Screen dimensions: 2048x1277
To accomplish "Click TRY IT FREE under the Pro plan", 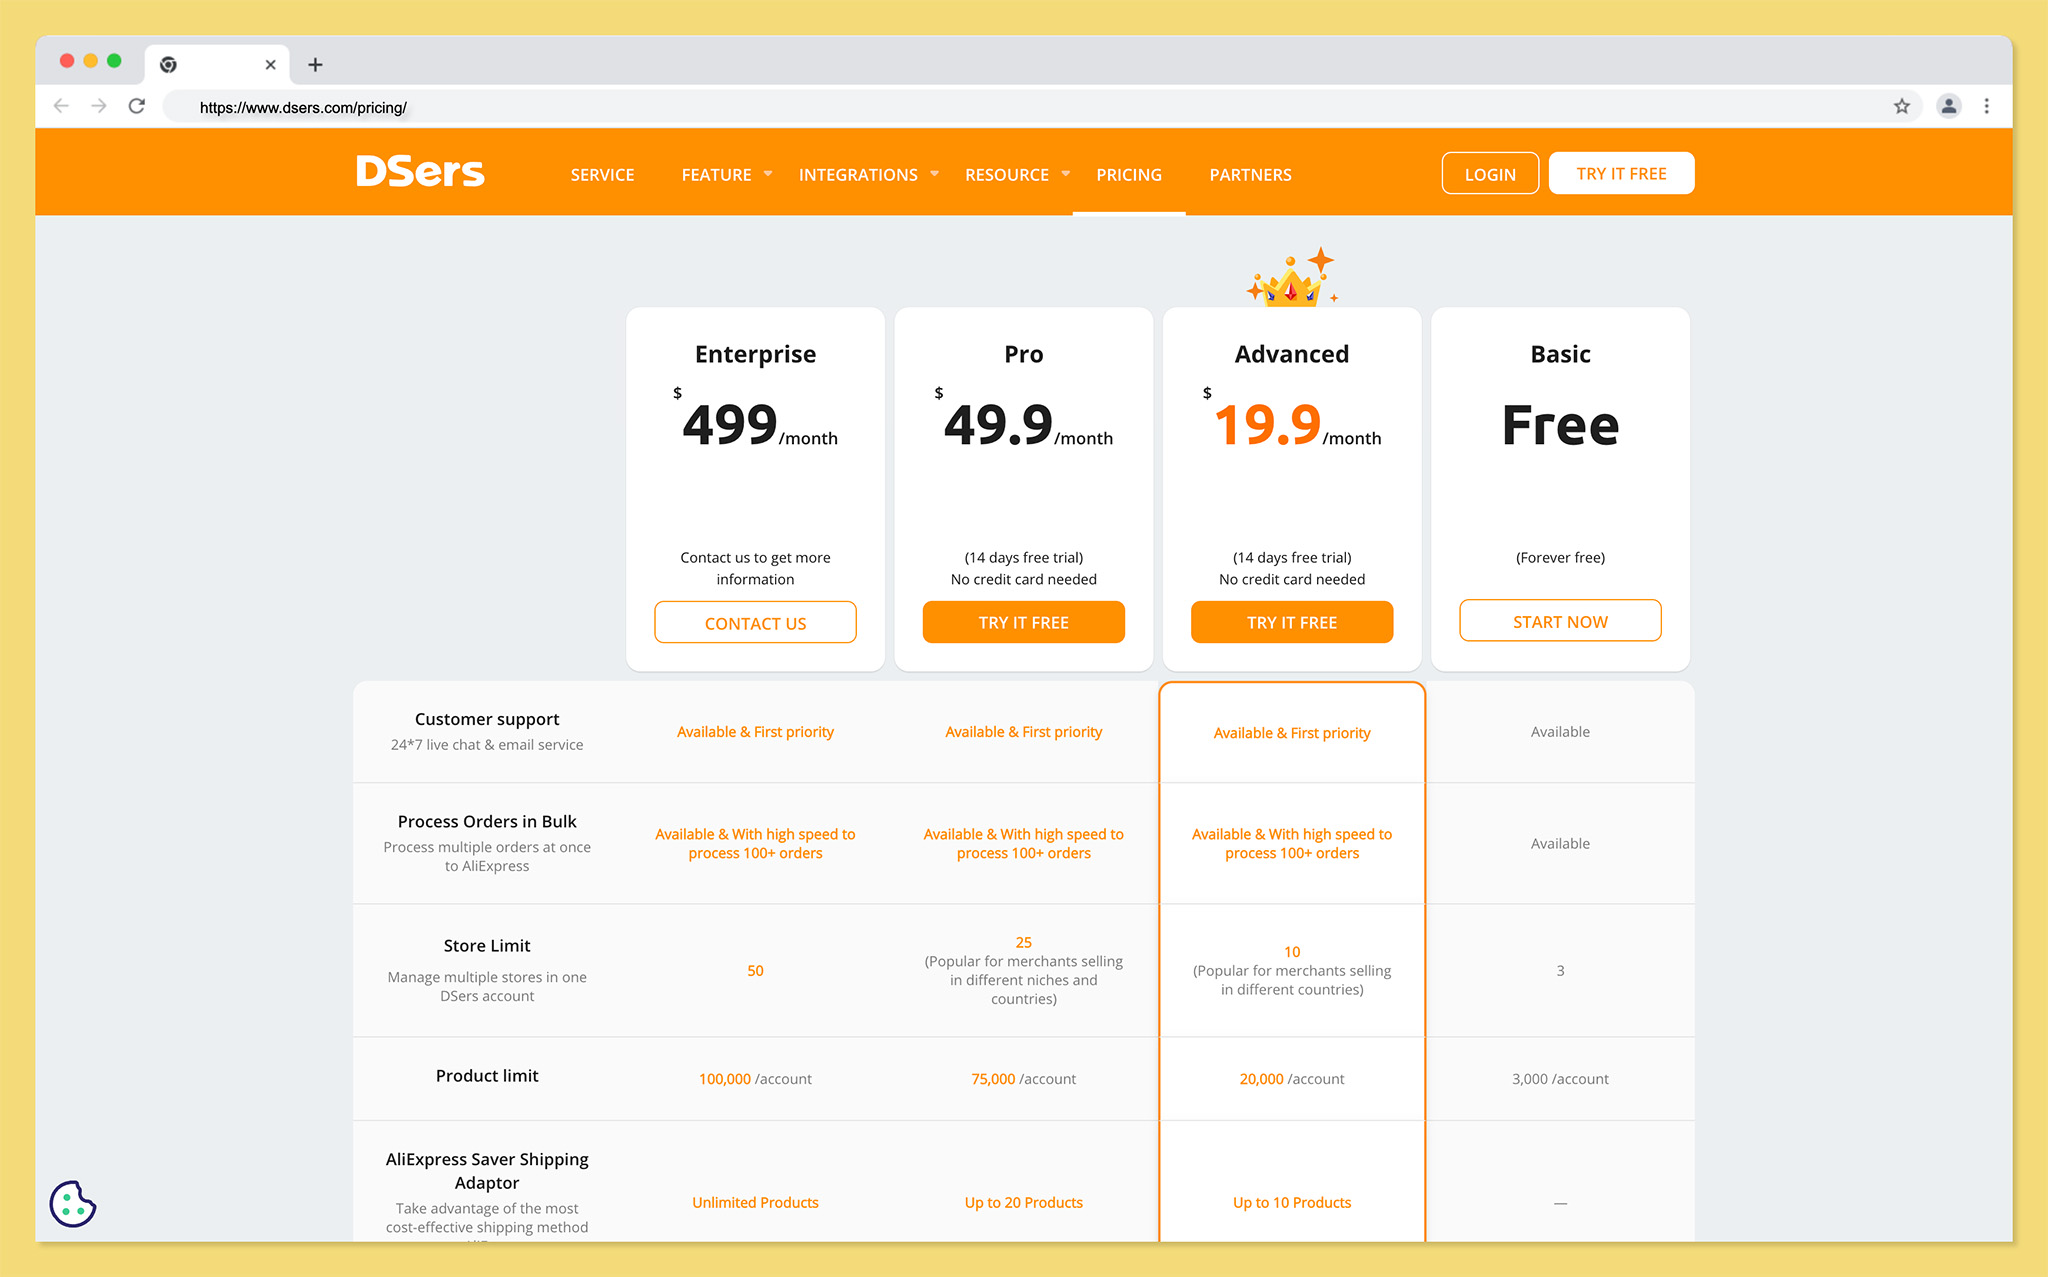I will (1023, 622).
